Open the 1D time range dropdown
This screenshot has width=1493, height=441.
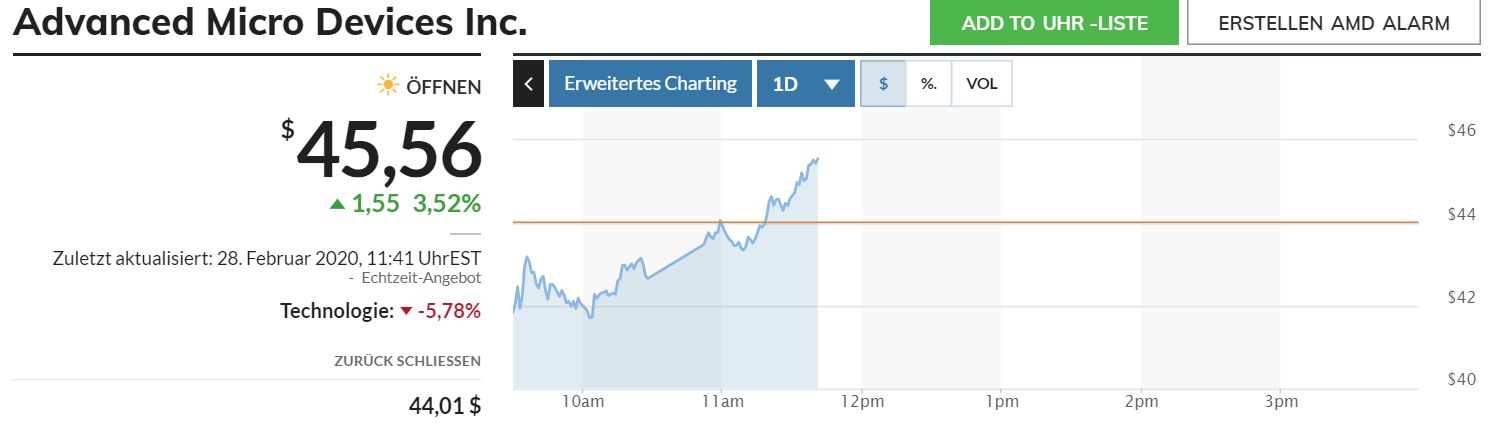[x=805, y=84]
